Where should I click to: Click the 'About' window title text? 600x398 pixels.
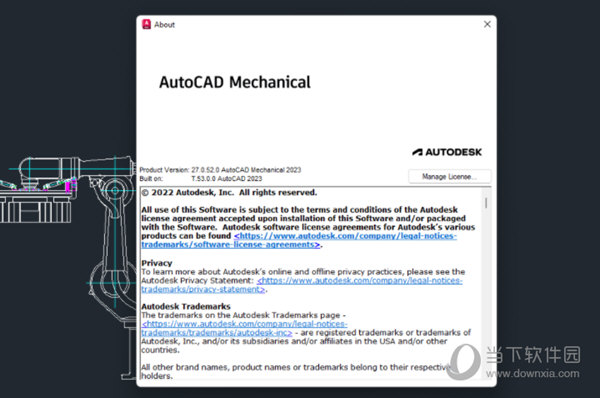pos(165,25)
